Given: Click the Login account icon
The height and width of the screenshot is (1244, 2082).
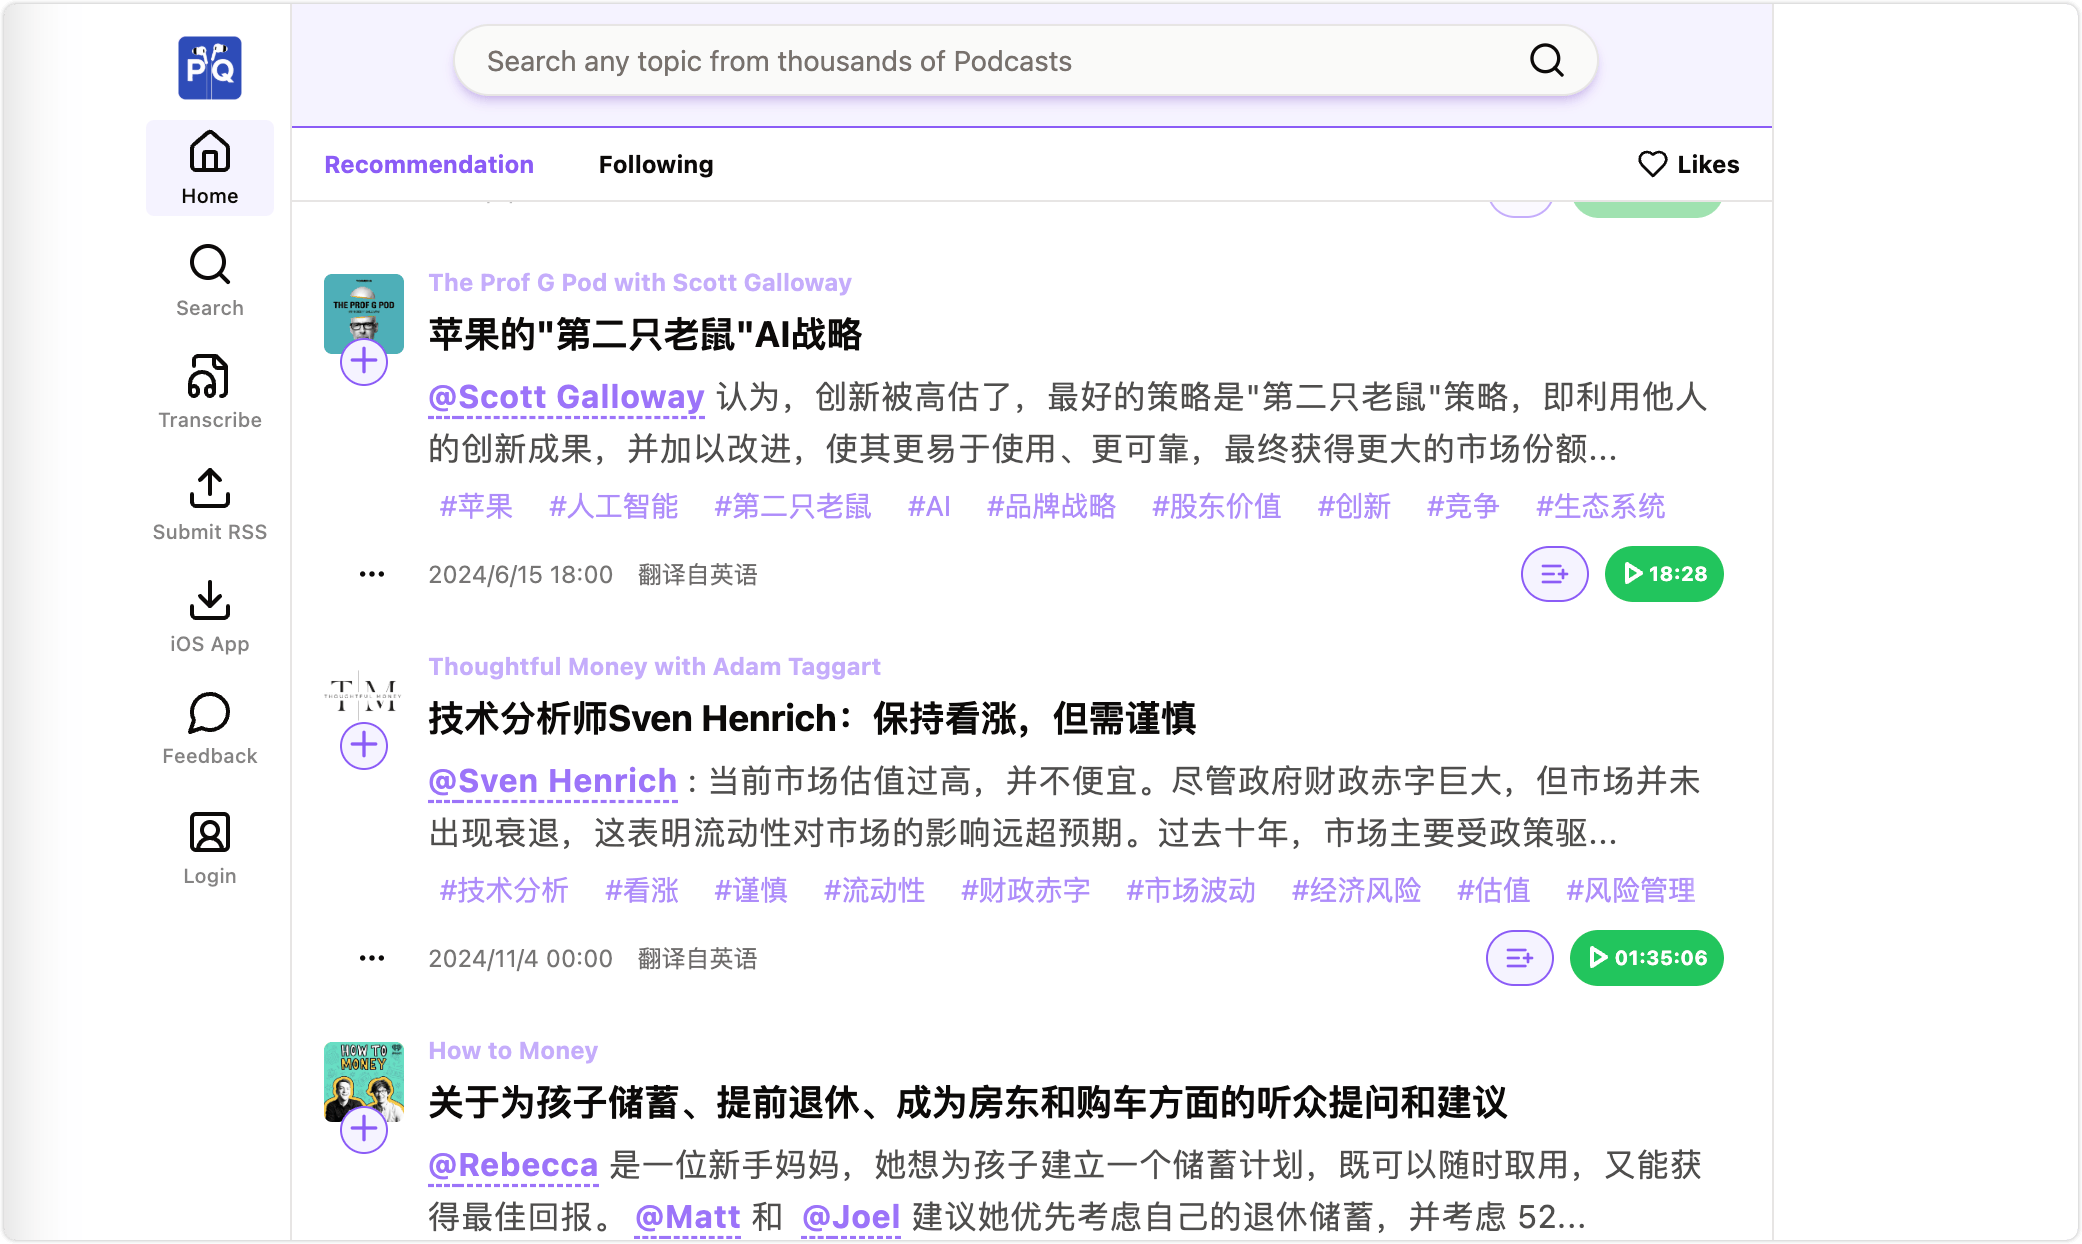Looking at the screenshot, I should 209,837.
